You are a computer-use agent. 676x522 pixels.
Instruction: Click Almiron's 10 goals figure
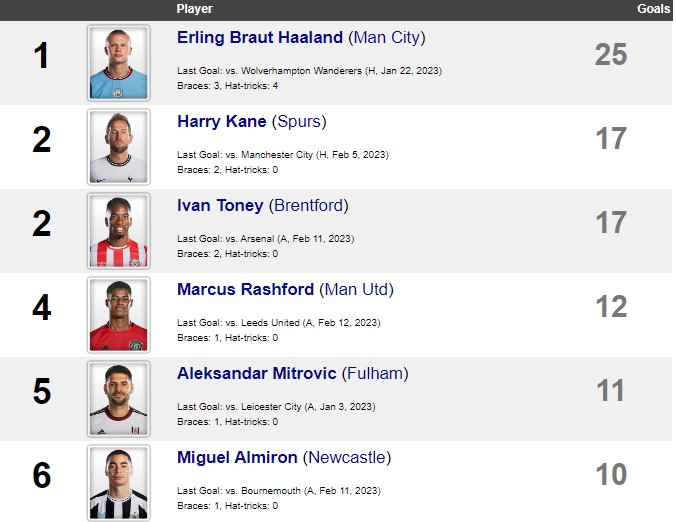[611, 475]
